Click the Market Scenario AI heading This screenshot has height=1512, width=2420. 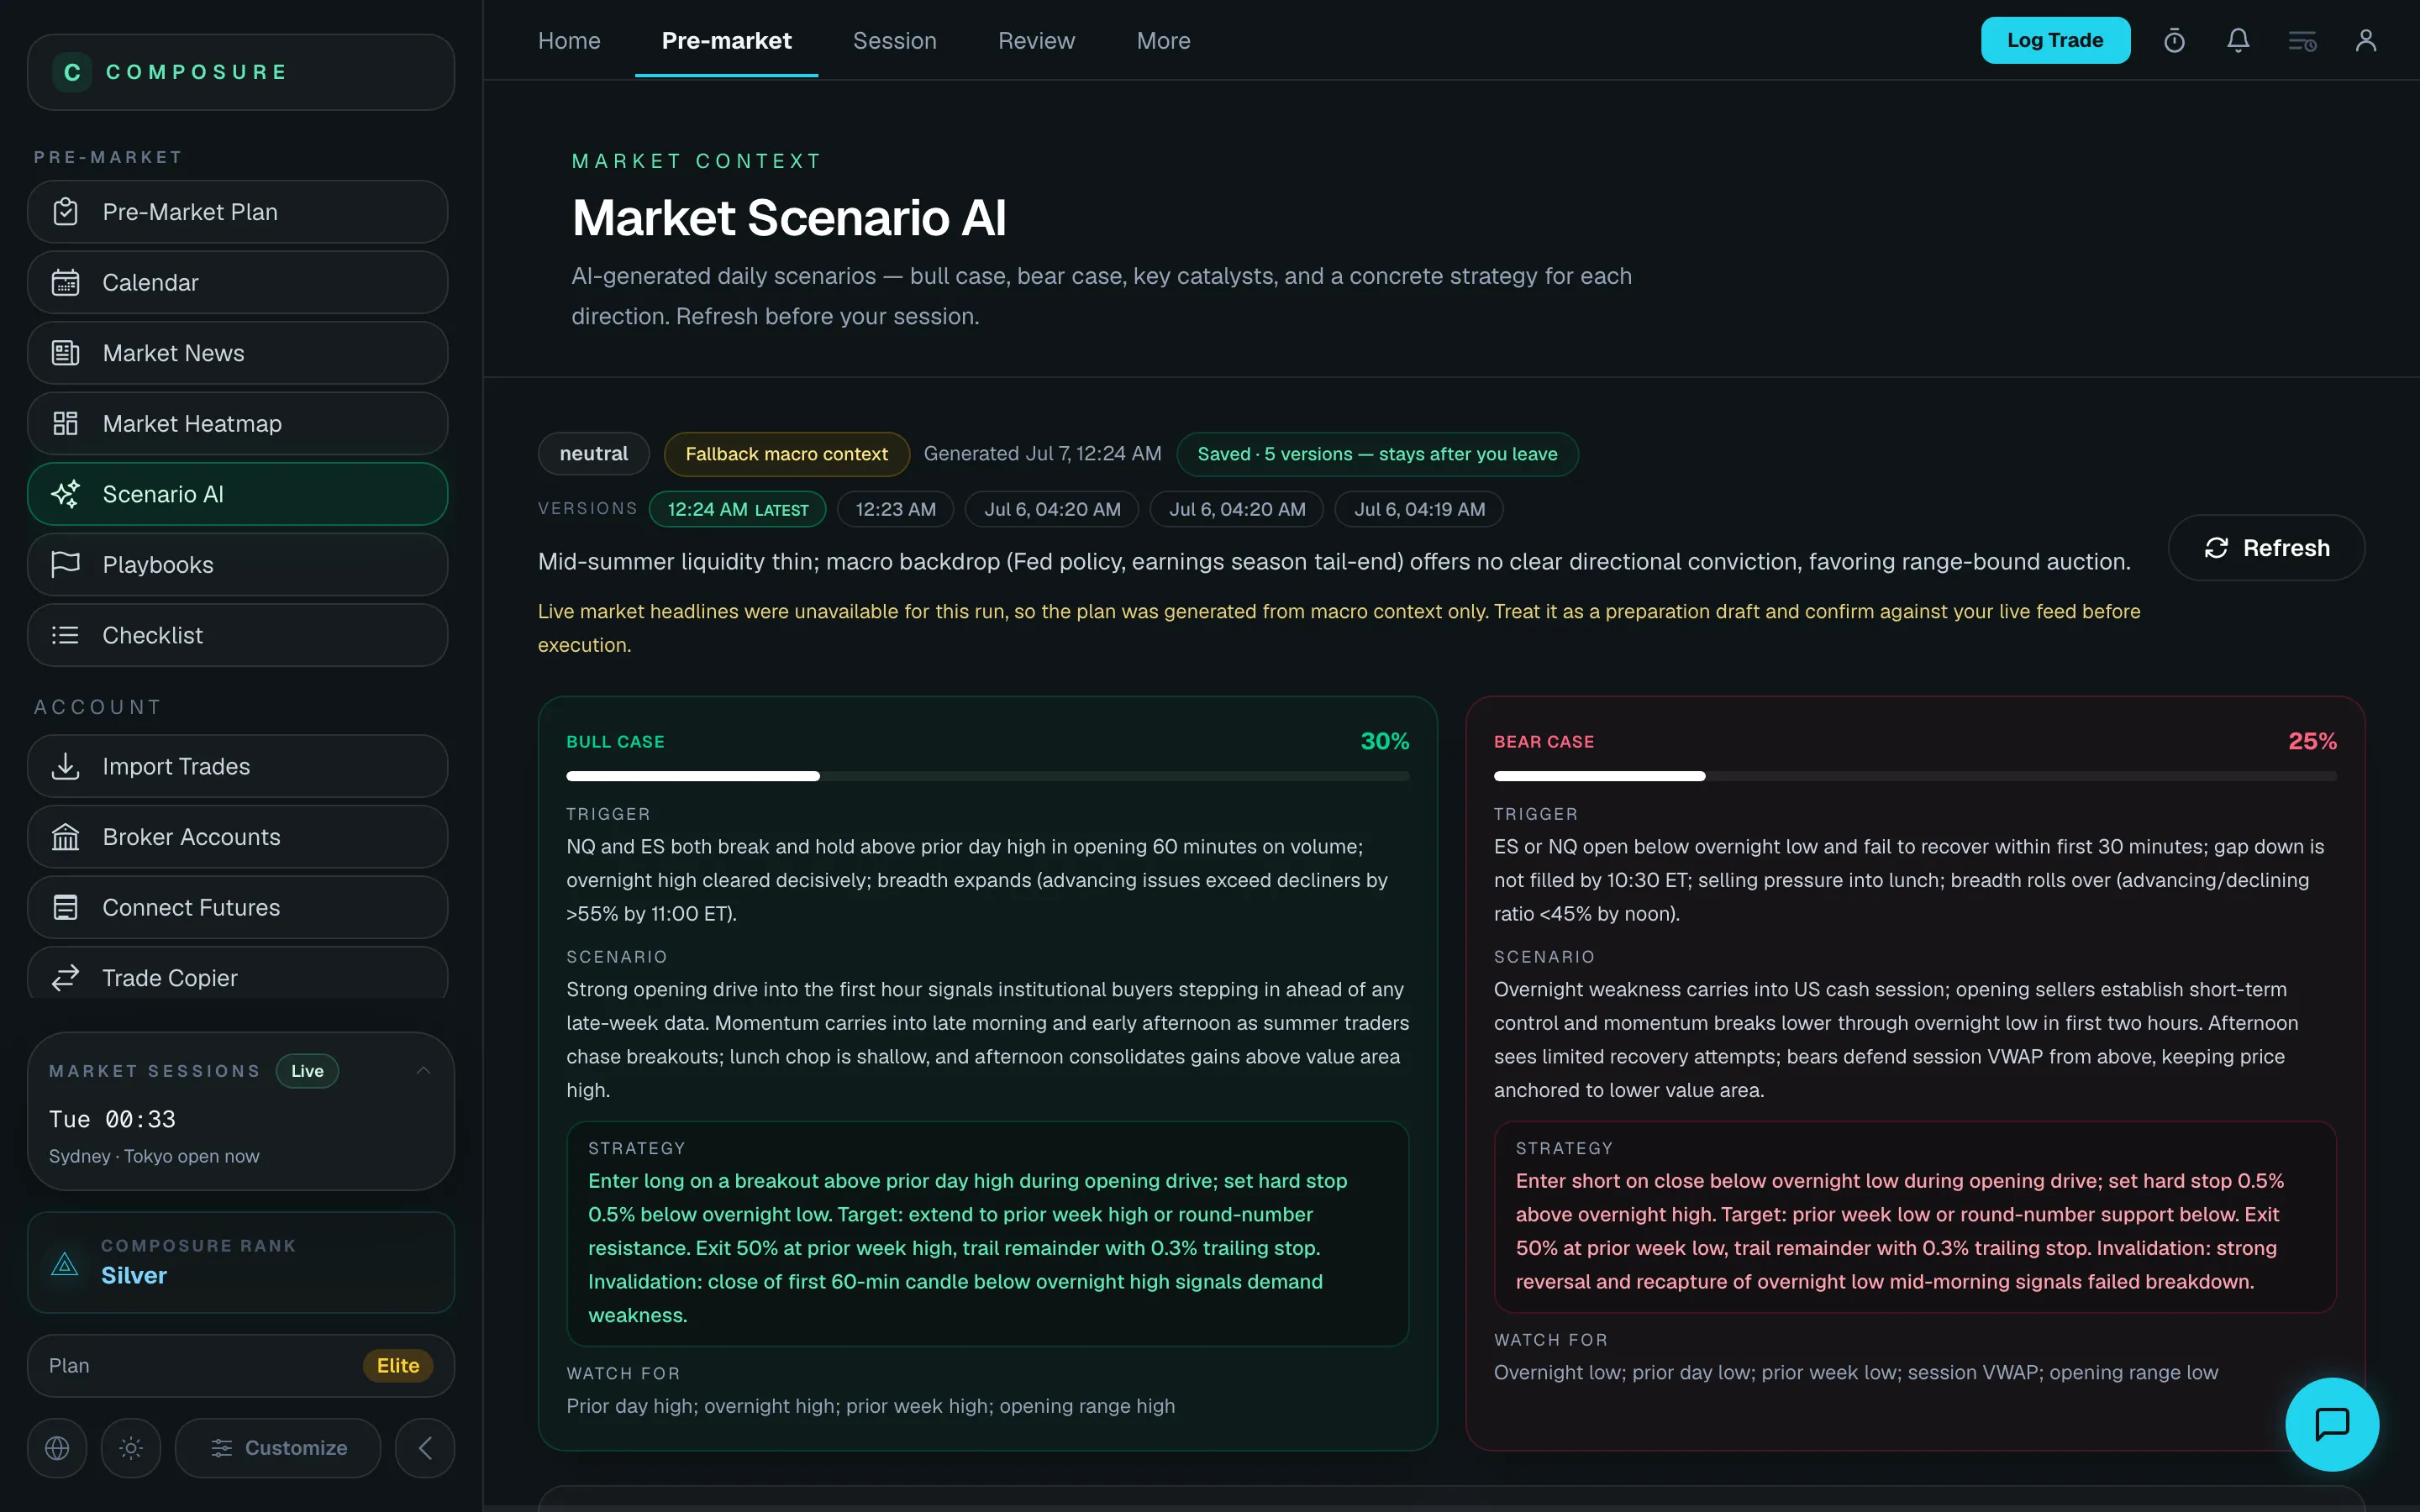point(789,217)
